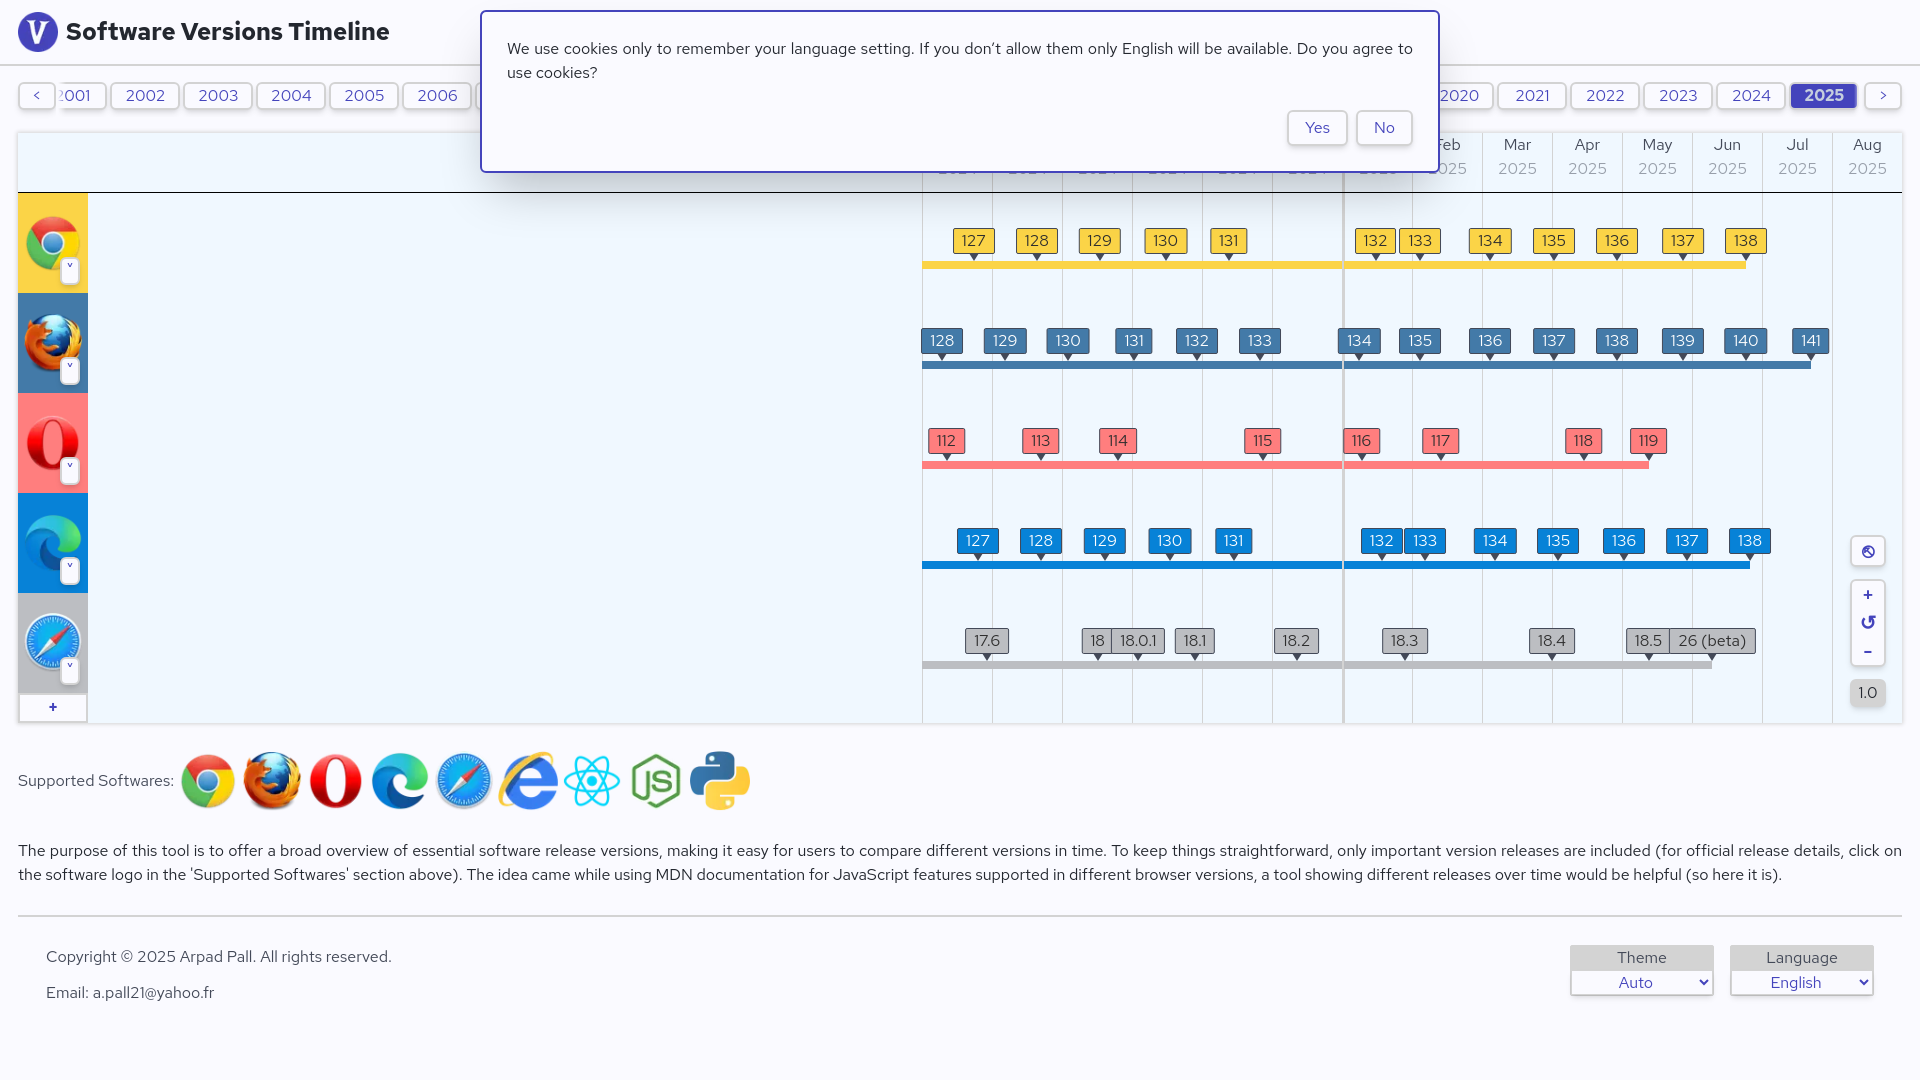This screenshot has width=1920, height=1080.
Task: Open Chrome in Supported Softwares list
Action: 208,781
